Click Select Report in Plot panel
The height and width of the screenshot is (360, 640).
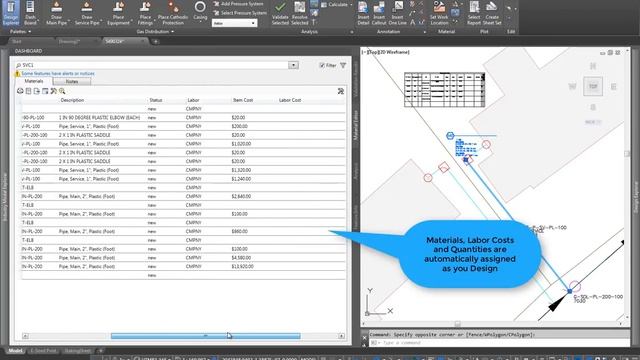pos(474,13)
